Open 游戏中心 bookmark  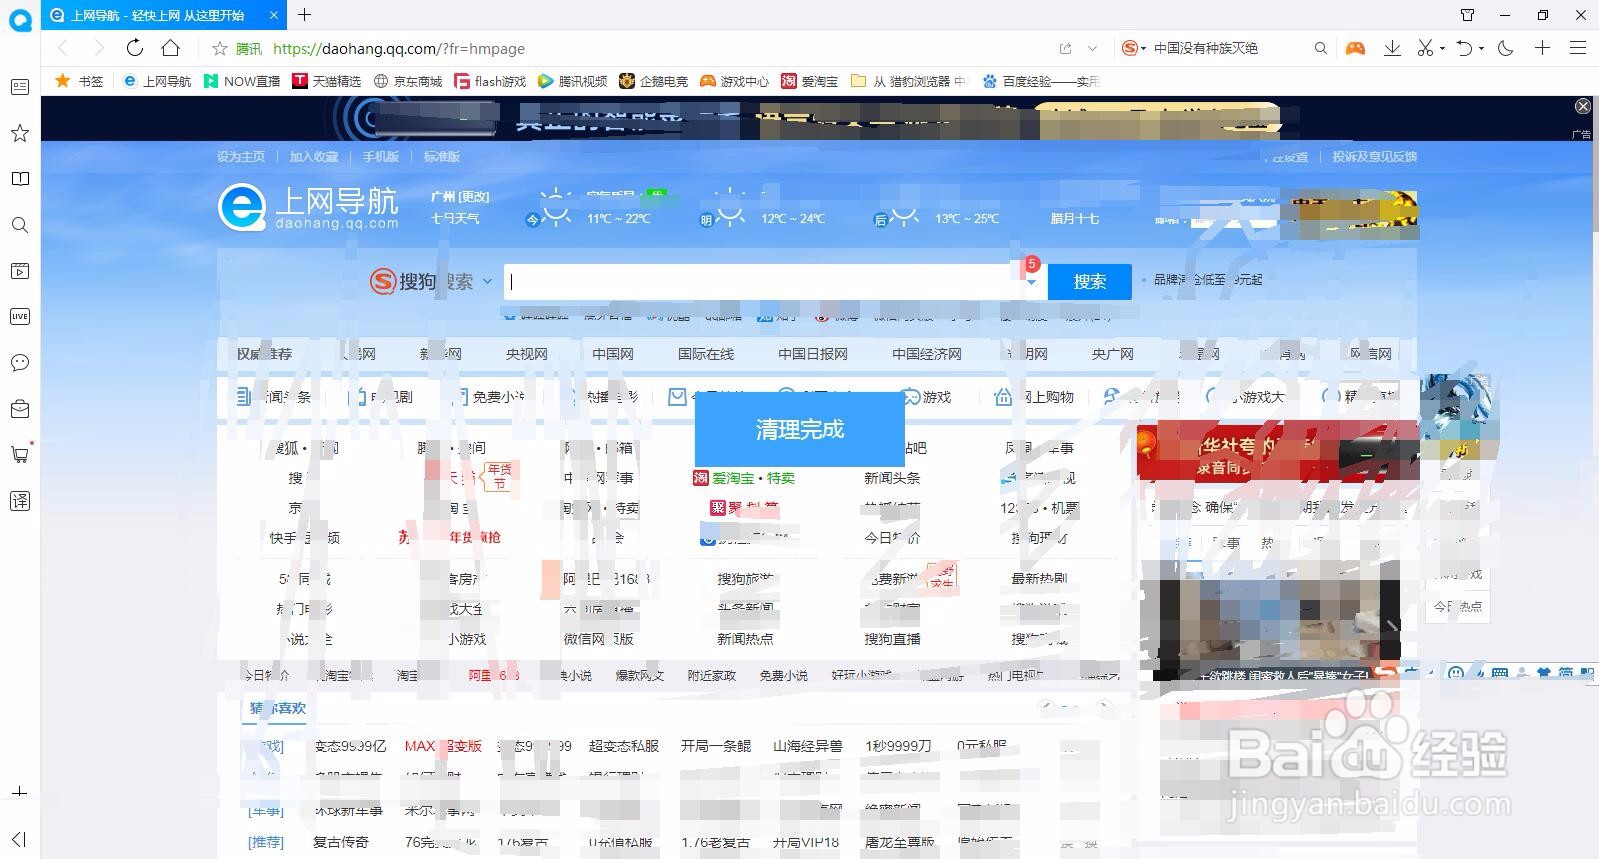pos(735,81)
